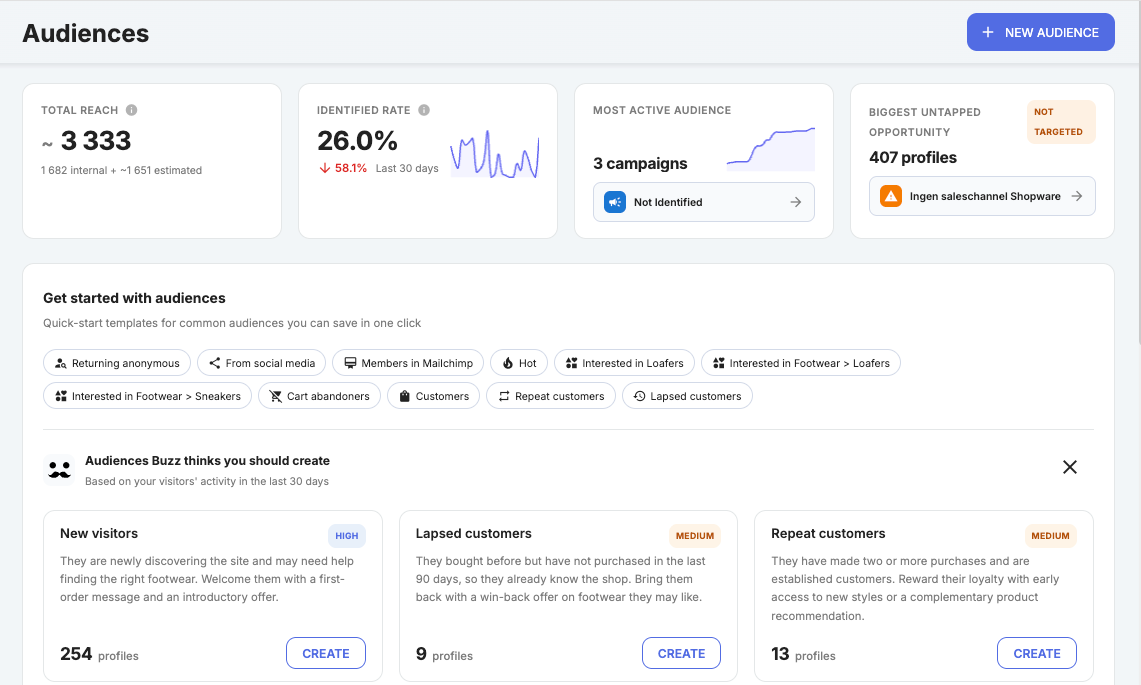Click the '3 campaigns' text
Image resolution: width=1141 pixels, height=685 pixels.
[640, 163]
